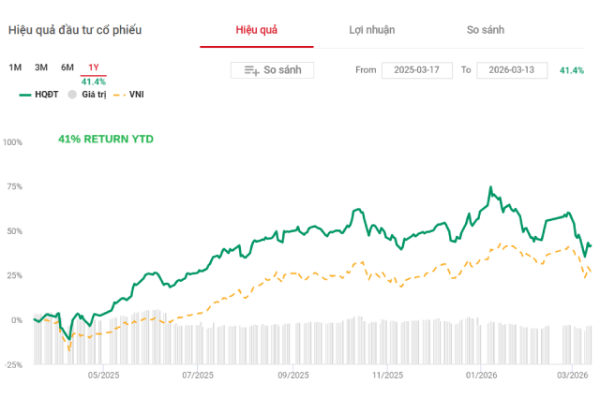Image resolution: width=600 pixels, height=400 pixels.
Task: Click the 09/2025 axis label
Action: [x=293, y=375]
